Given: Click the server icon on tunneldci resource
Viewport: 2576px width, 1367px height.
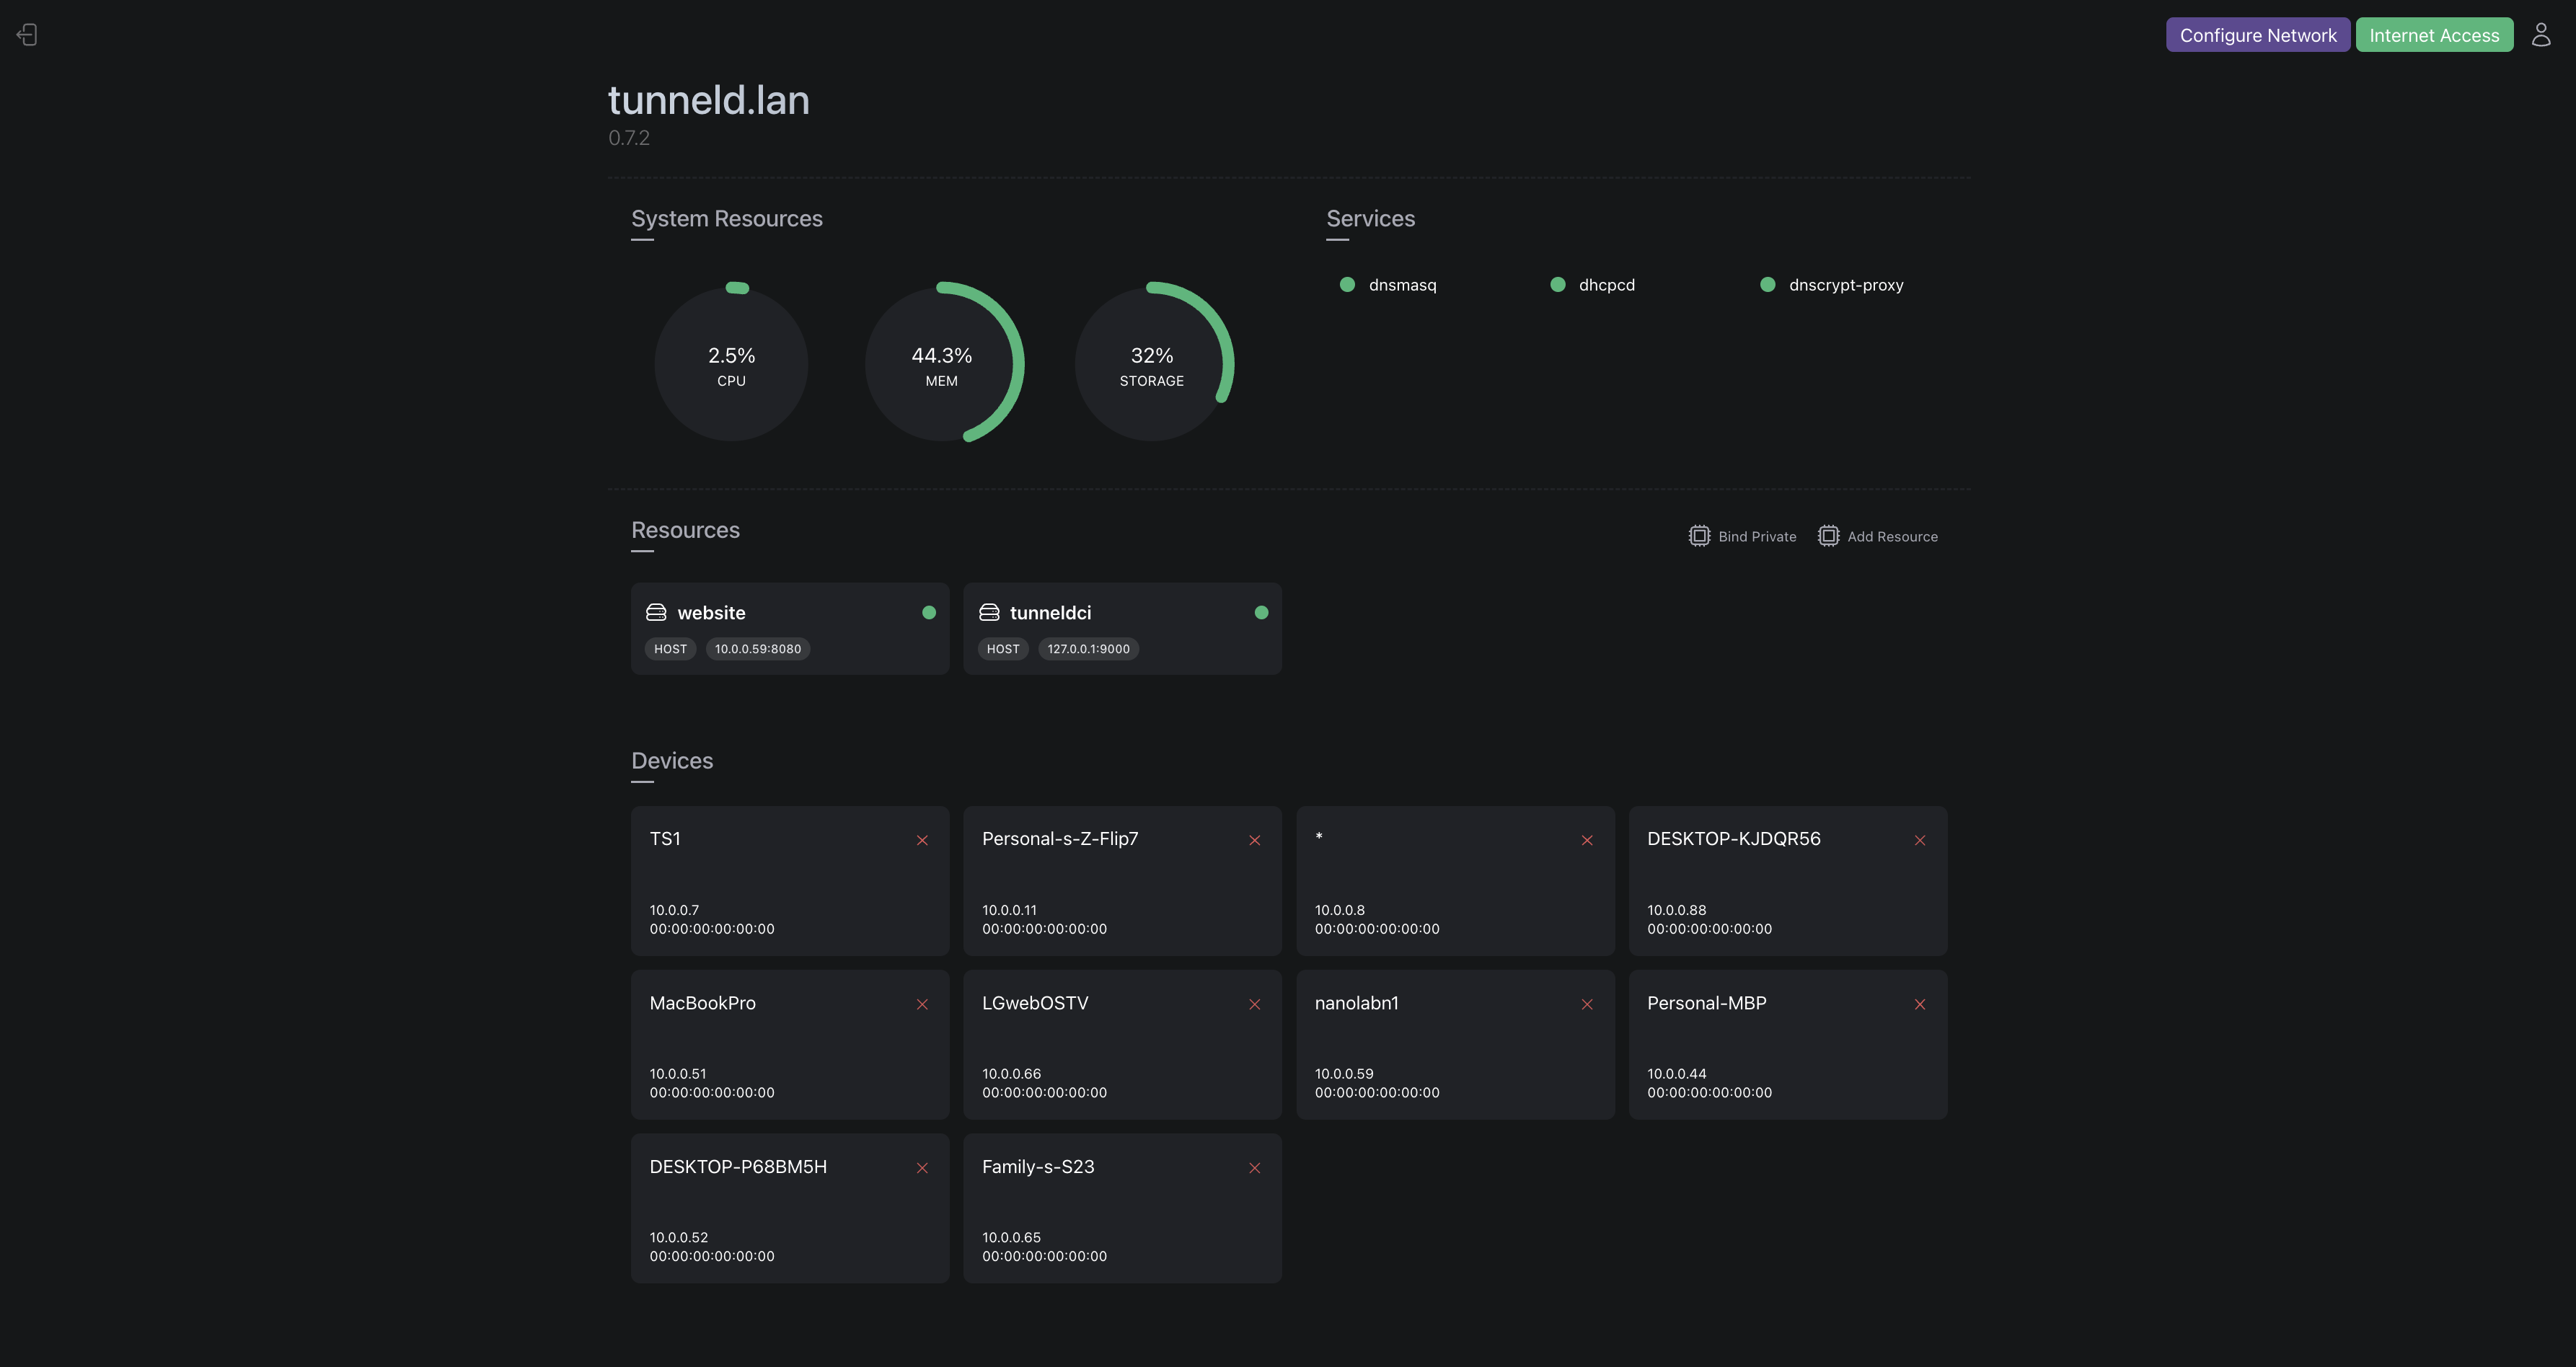Looking at the screenshot, I should [x=989, y=612].
